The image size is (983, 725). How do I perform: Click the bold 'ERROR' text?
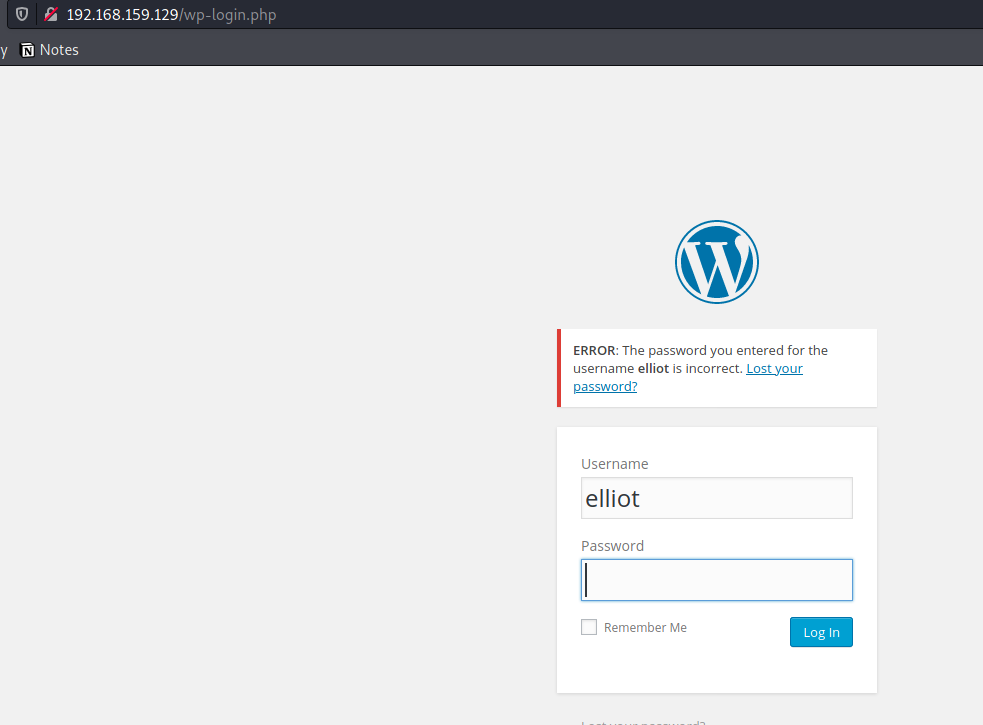[x=594, y=351]
